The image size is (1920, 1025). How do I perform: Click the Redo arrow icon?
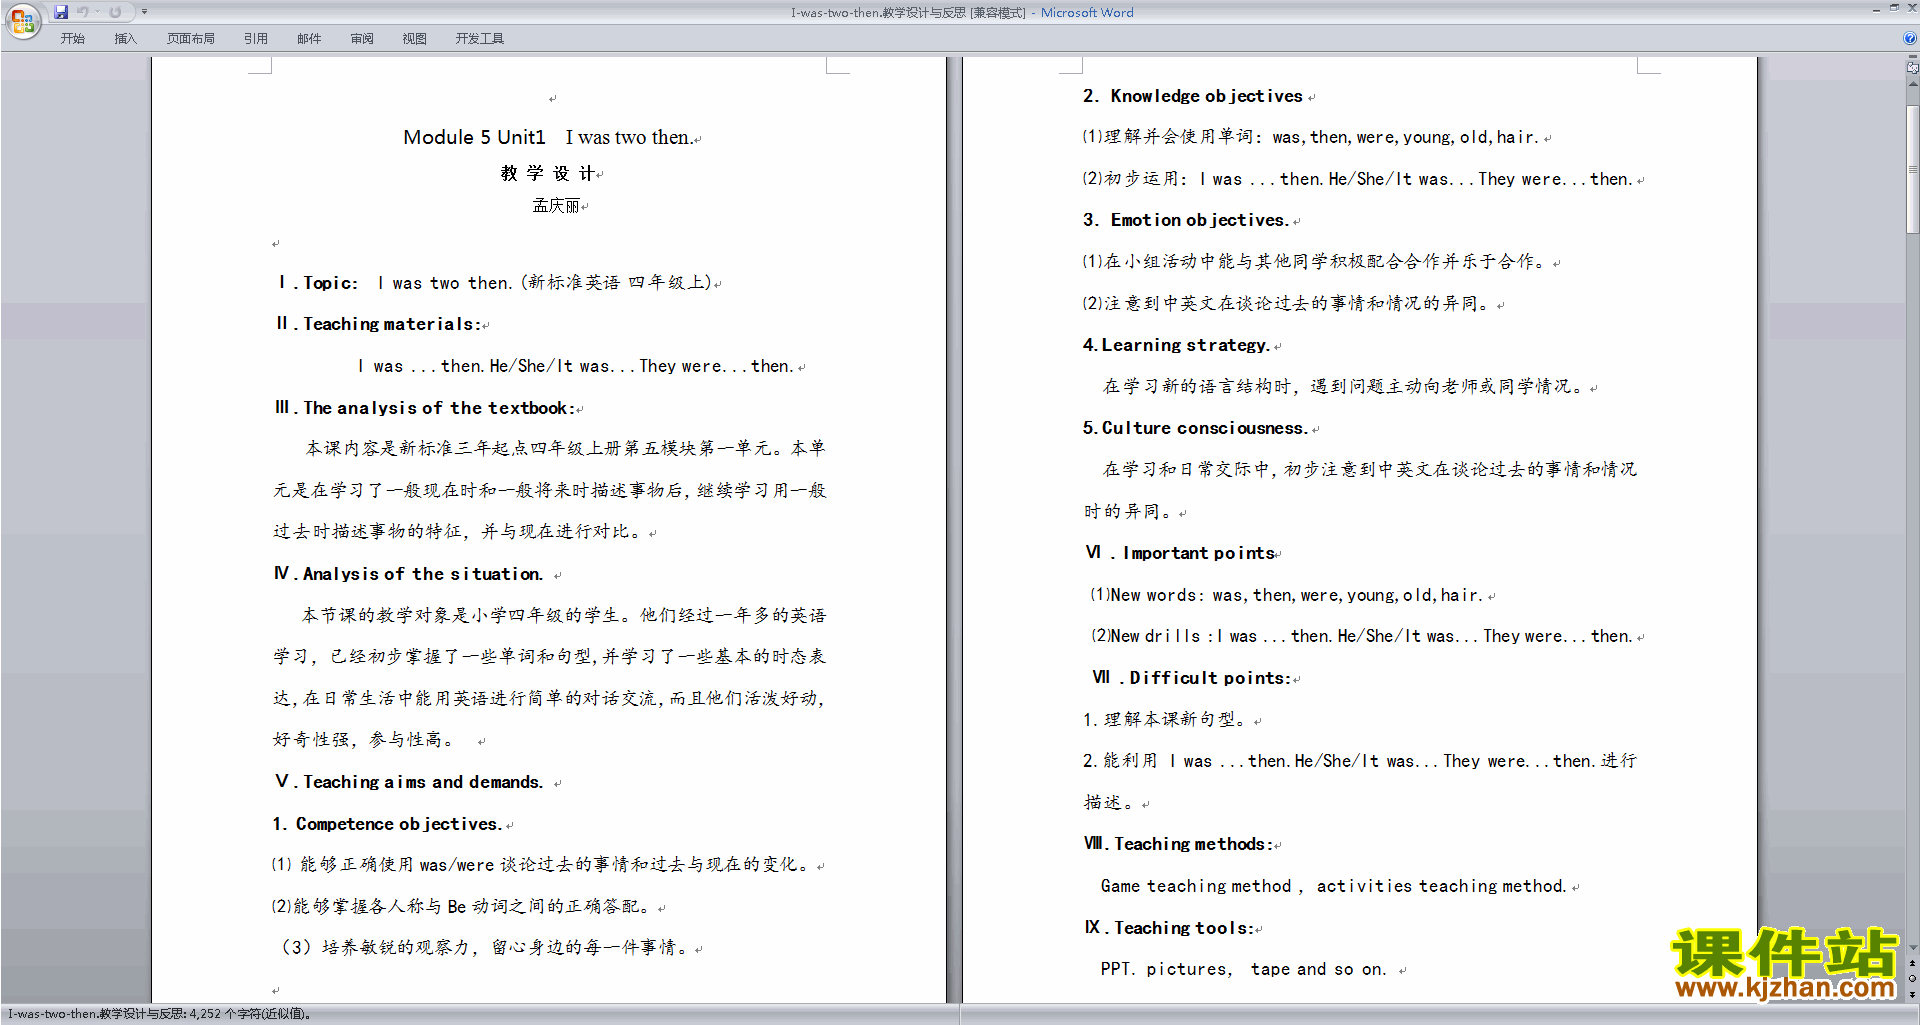115,12
